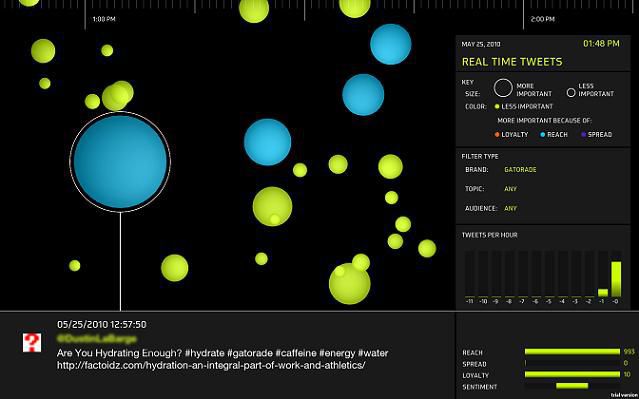Click the purple Spread legend dot

coord(584,134)
